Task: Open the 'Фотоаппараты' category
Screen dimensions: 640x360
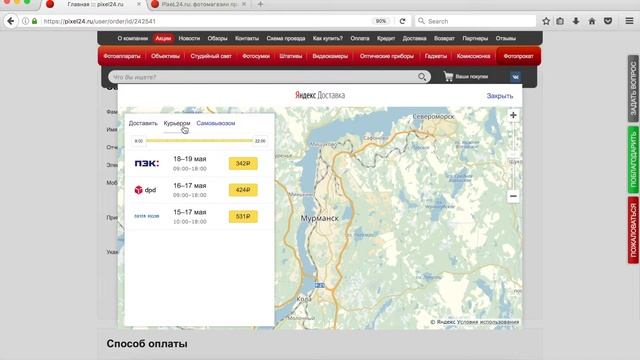Action: tap(122, 56)
